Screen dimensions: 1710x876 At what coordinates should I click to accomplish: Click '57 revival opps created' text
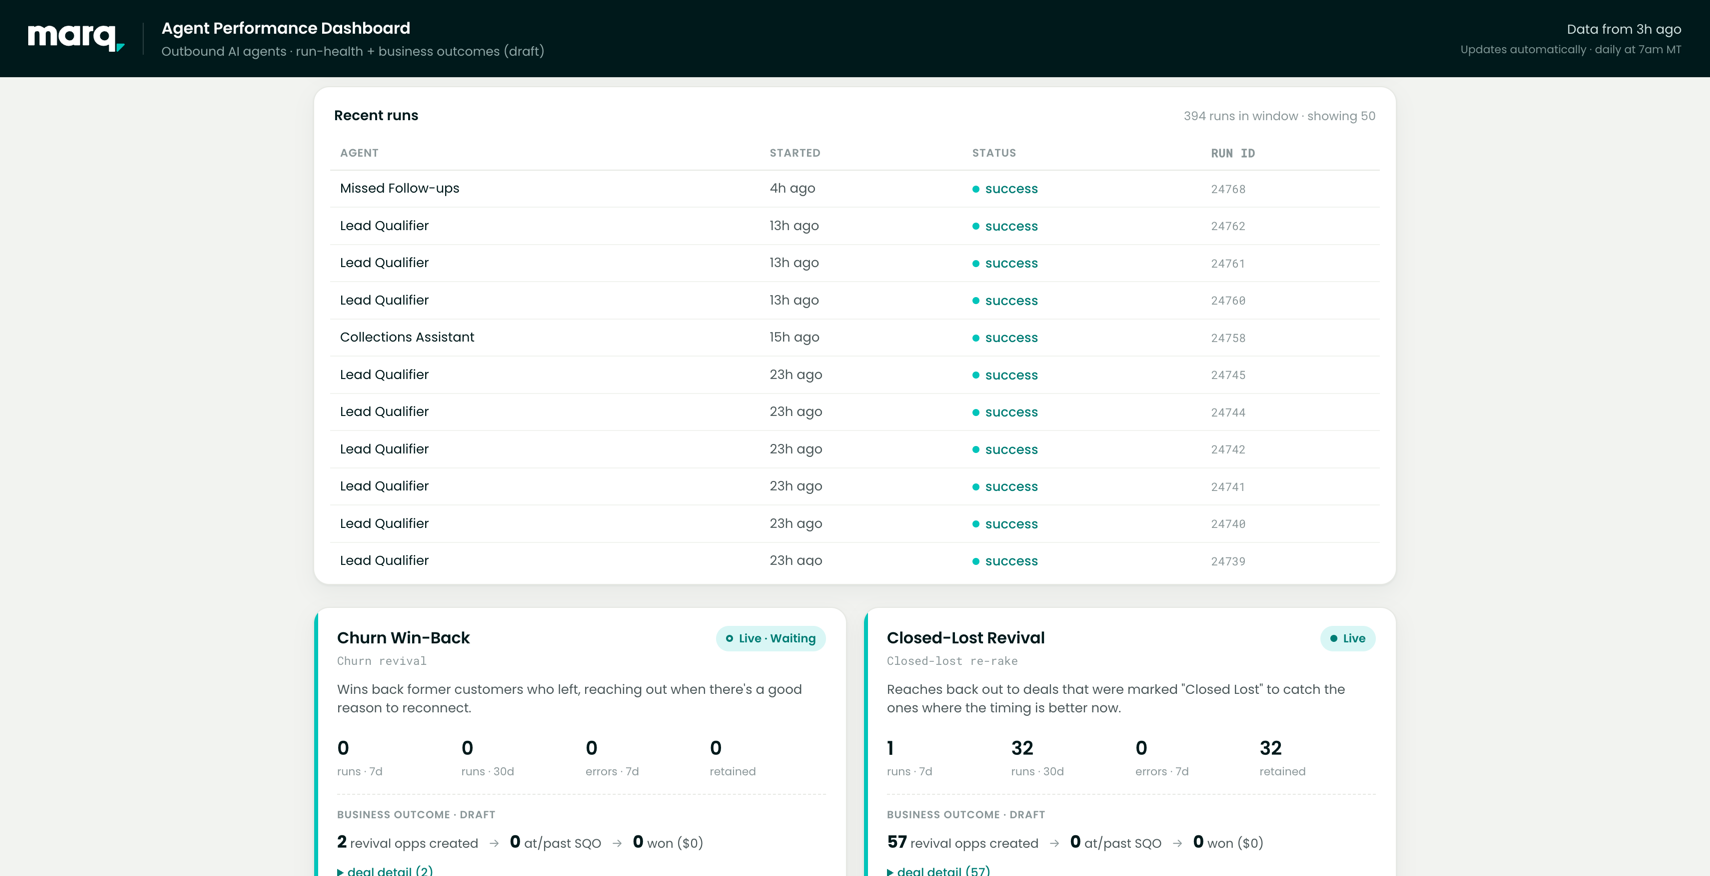(x=962, y=843)
